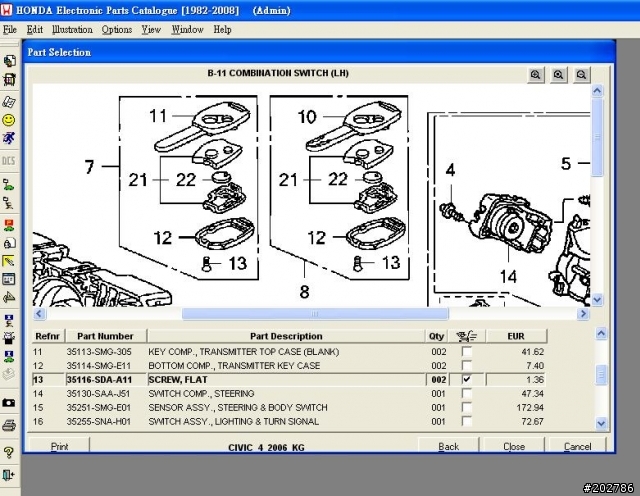This screenshot has width=640, height=496.
Task: Click the blue running man icon
Action: pos(9,138)
